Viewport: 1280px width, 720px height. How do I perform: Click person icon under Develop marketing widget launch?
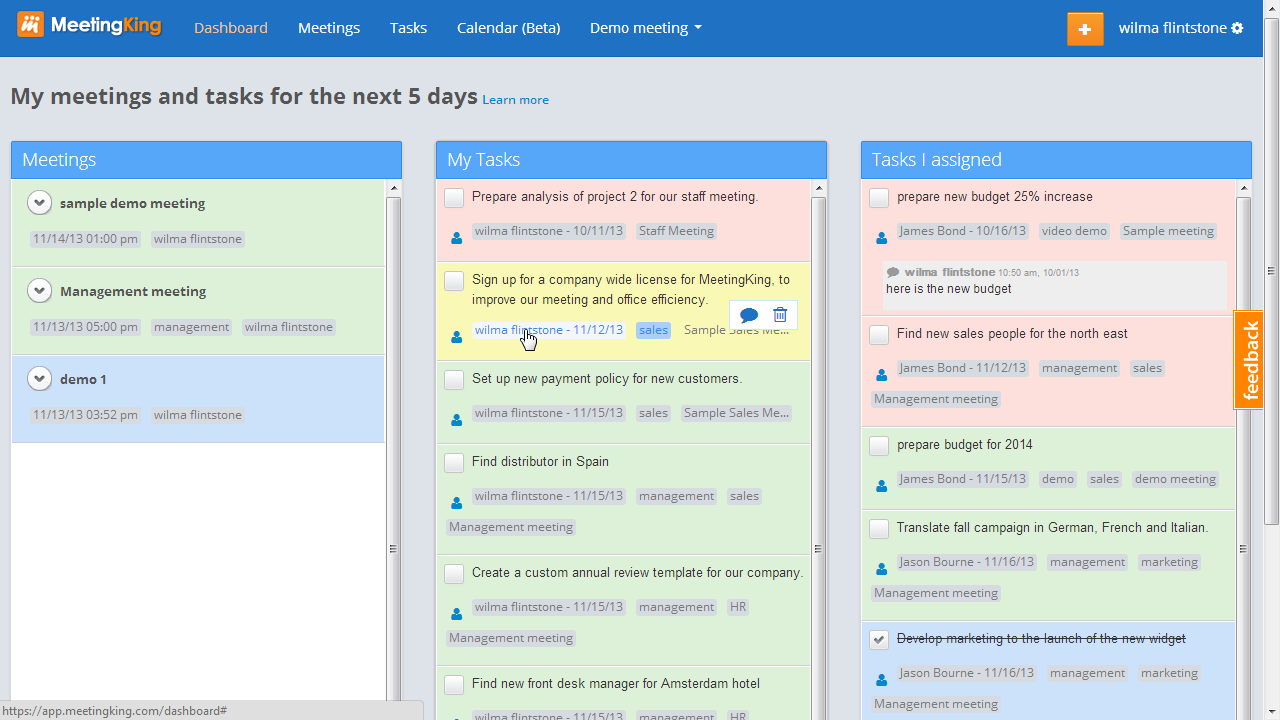[882, 680]
